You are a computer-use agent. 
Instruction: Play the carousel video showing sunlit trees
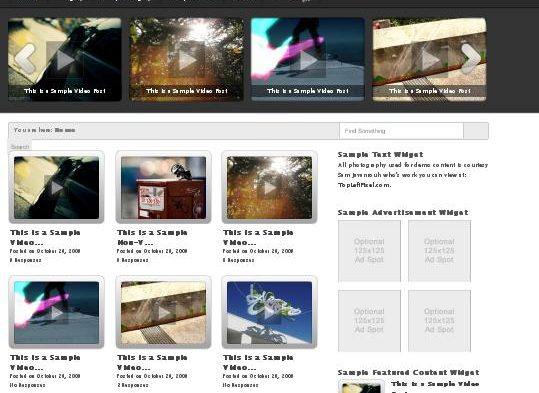click(x=187, y=60)
